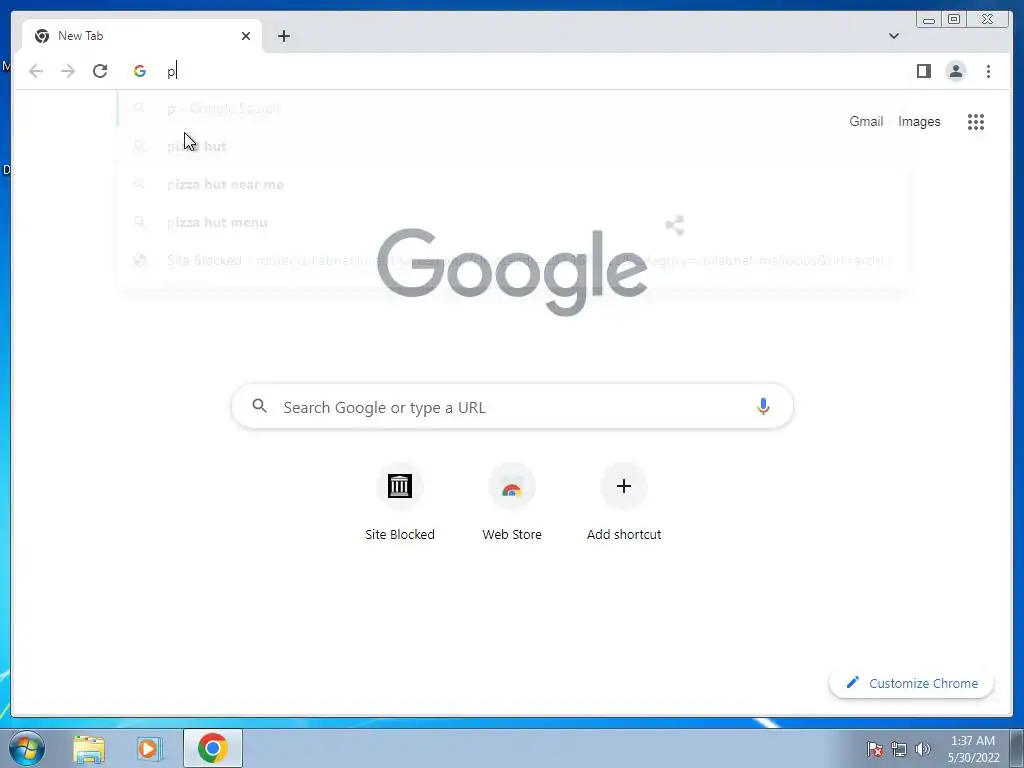The width and height of the screenshot is (1024, 768).
Task: Select the 'pizza hut near me' suggestion
Action: (512, 184)
